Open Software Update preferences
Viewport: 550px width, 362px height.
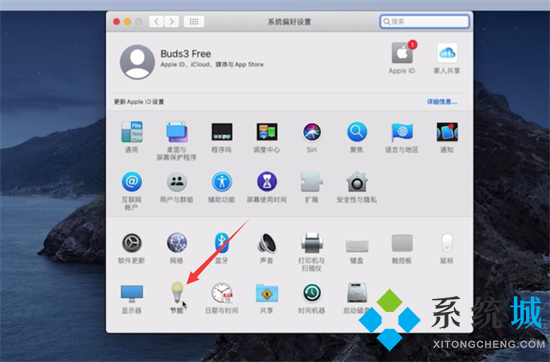click(x=132, y=243)
